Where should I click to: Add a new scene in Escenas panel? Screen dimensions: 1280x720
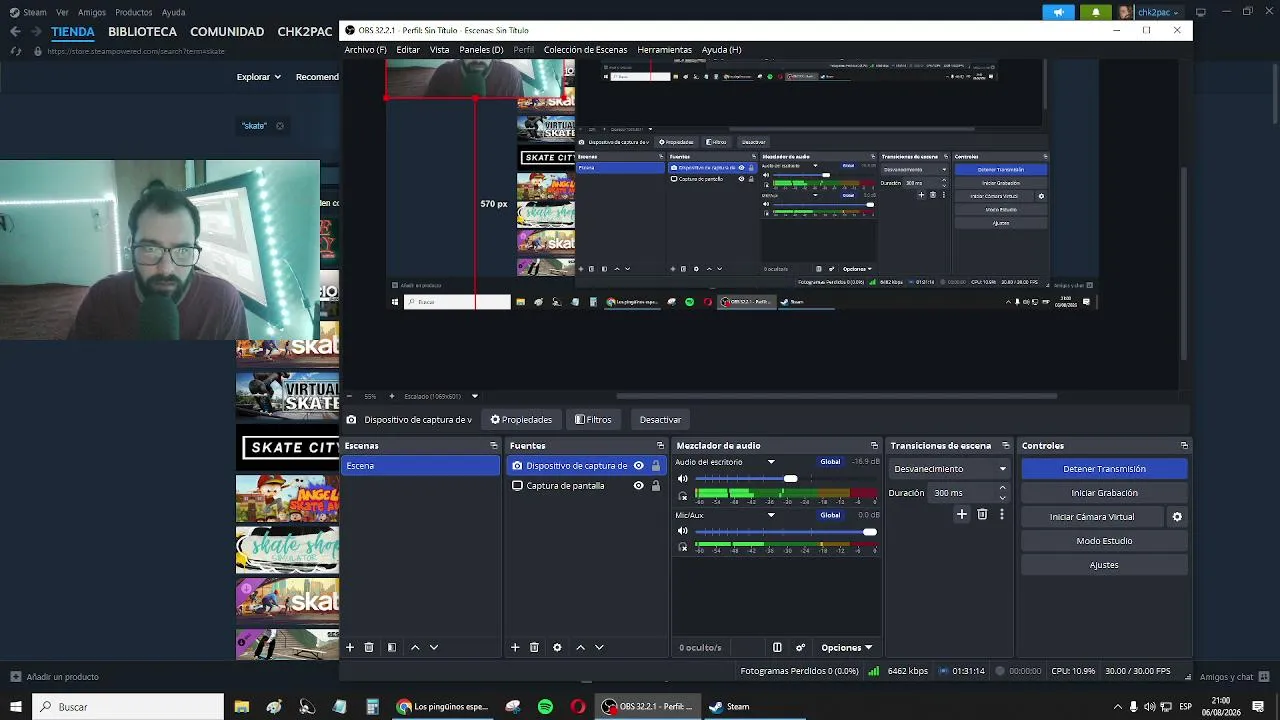click(350, 647)
